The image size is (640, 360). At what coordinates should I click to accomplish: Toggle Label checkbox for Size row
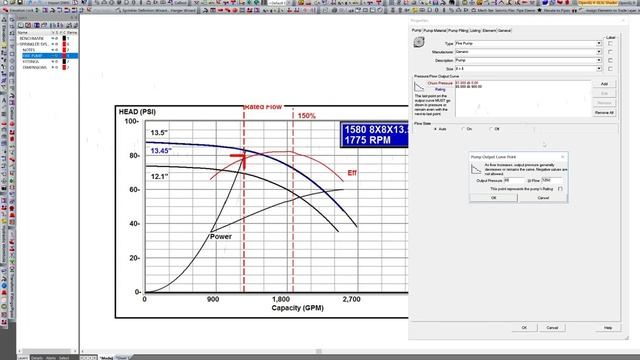click(610, 69)
